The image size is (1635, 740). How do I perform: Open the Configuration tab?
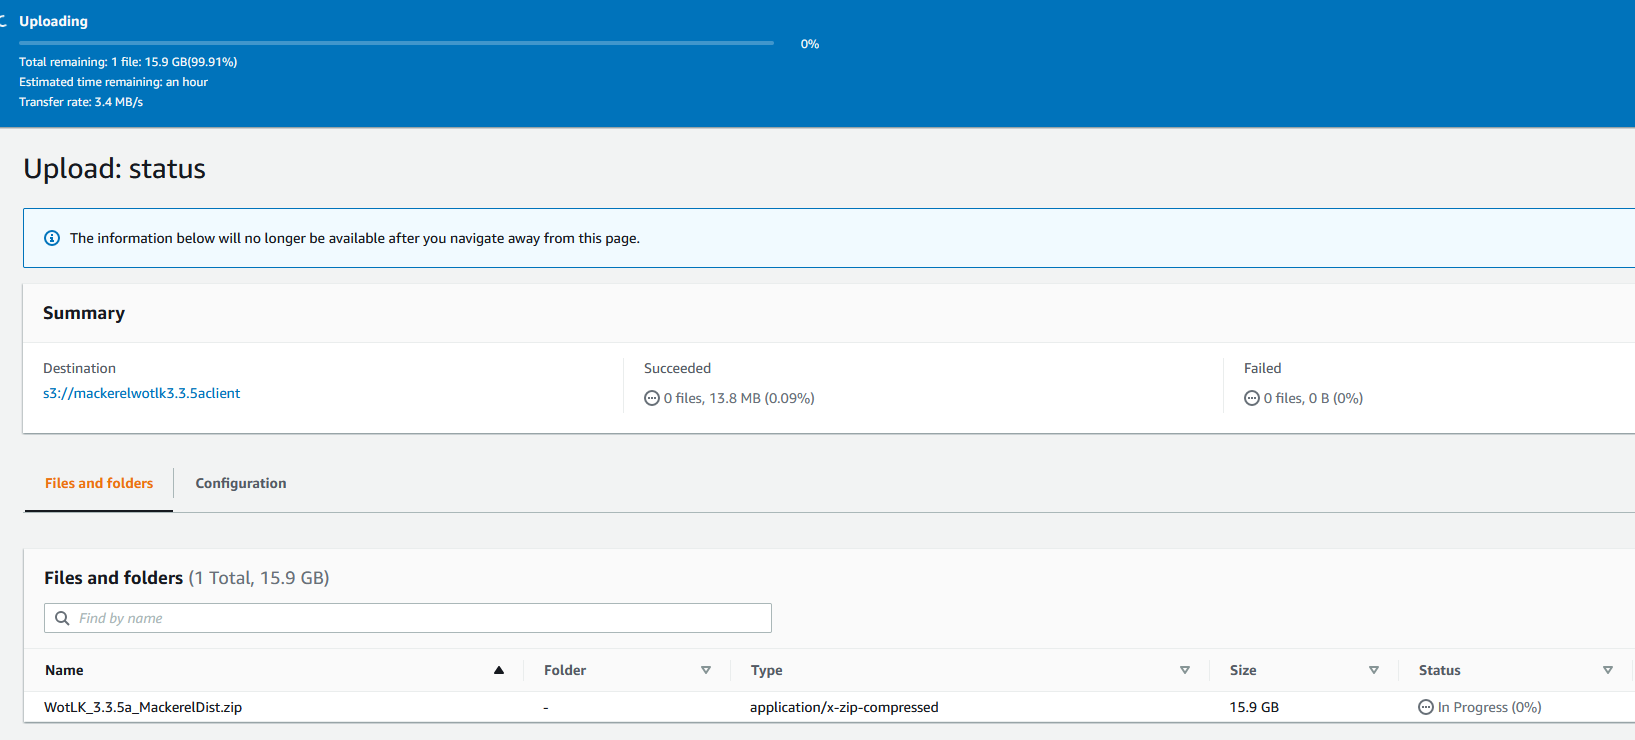click(x=241, y=483)
